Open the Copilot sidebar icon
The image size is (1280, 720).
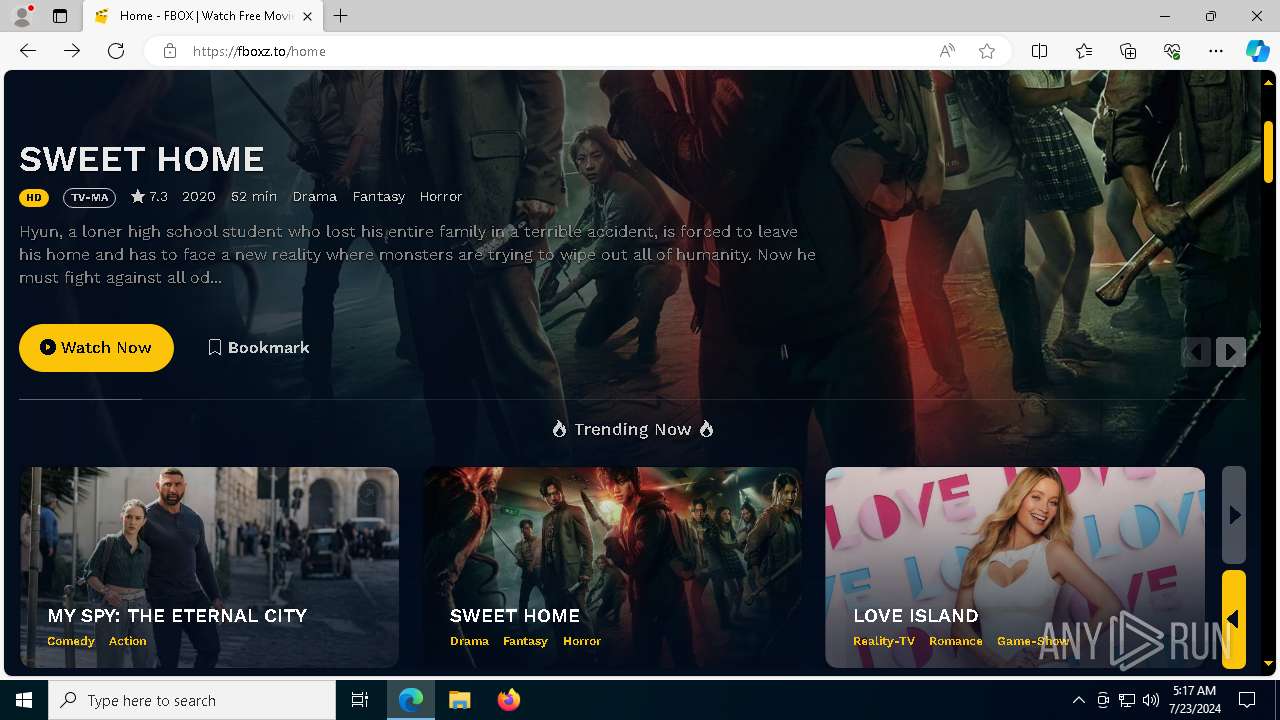point(1257,51)
